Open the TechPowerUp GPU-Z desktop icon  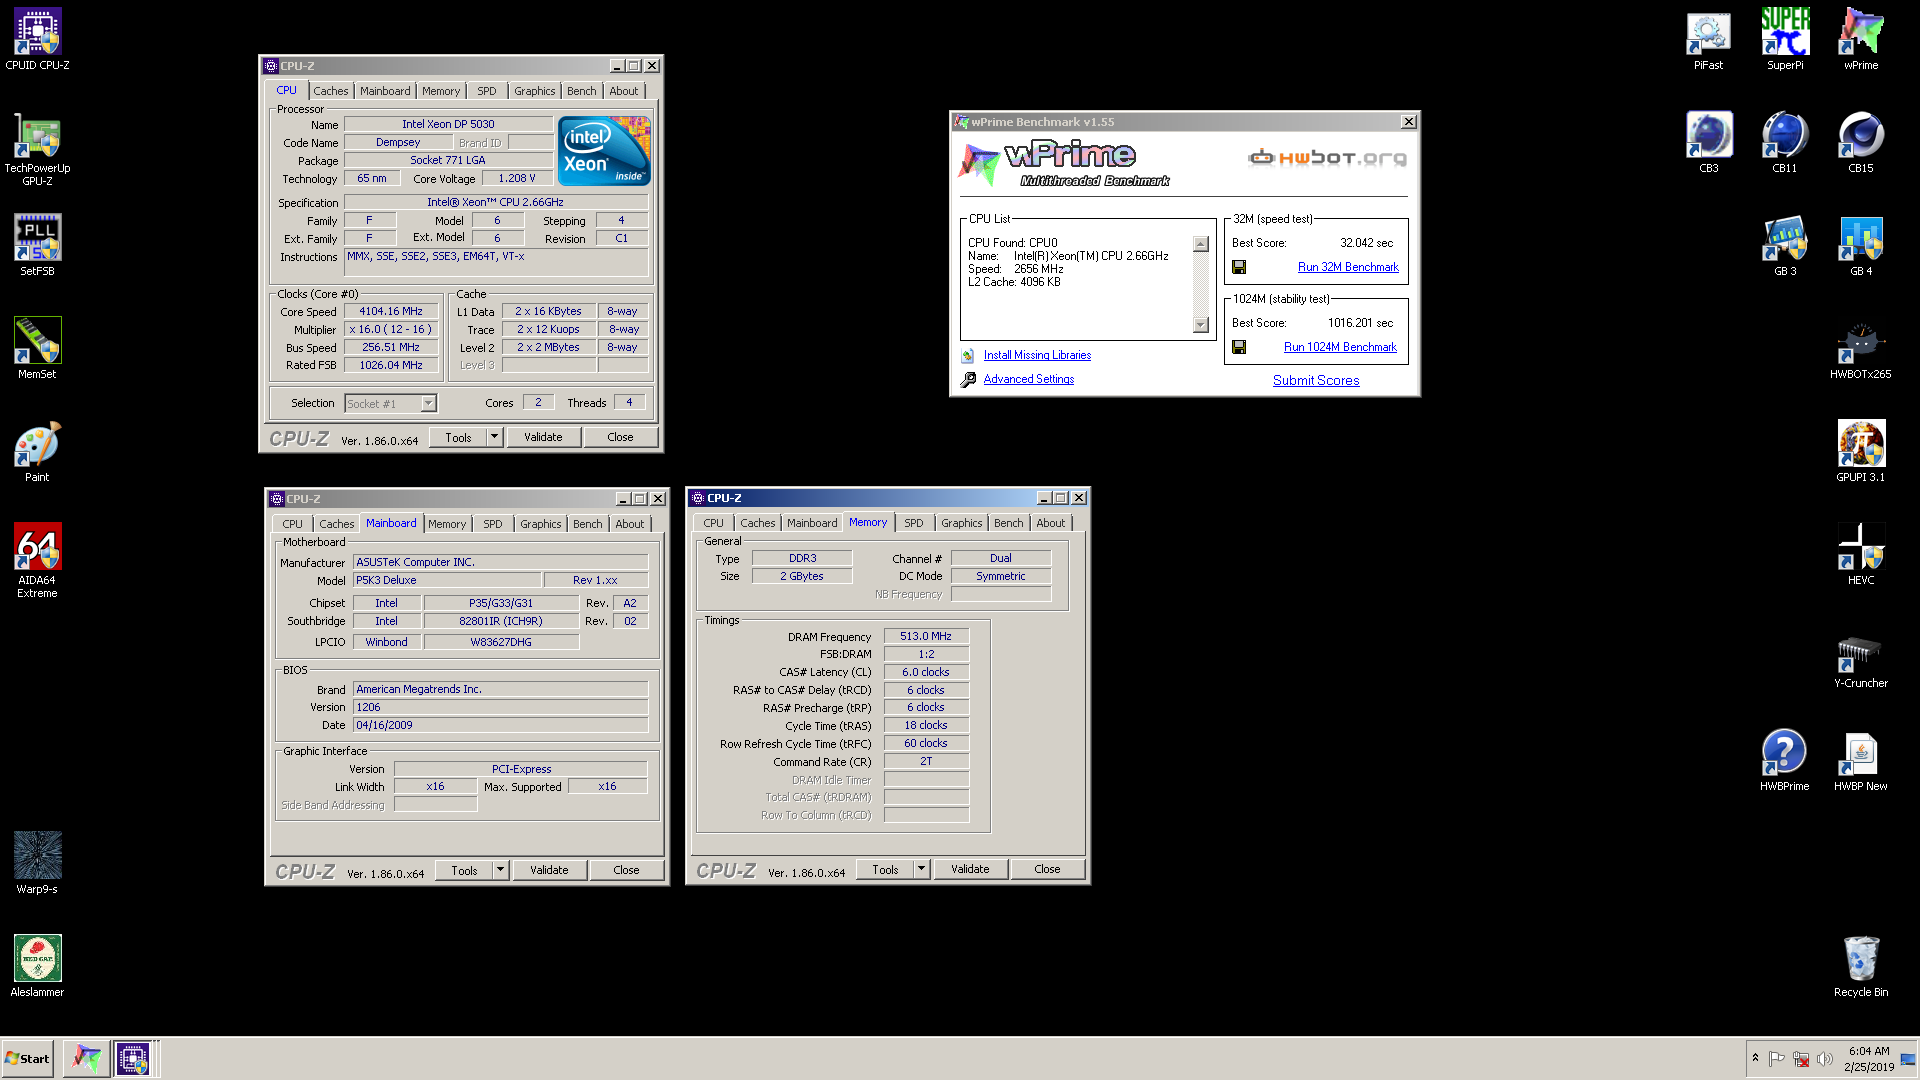pos(37,150)
